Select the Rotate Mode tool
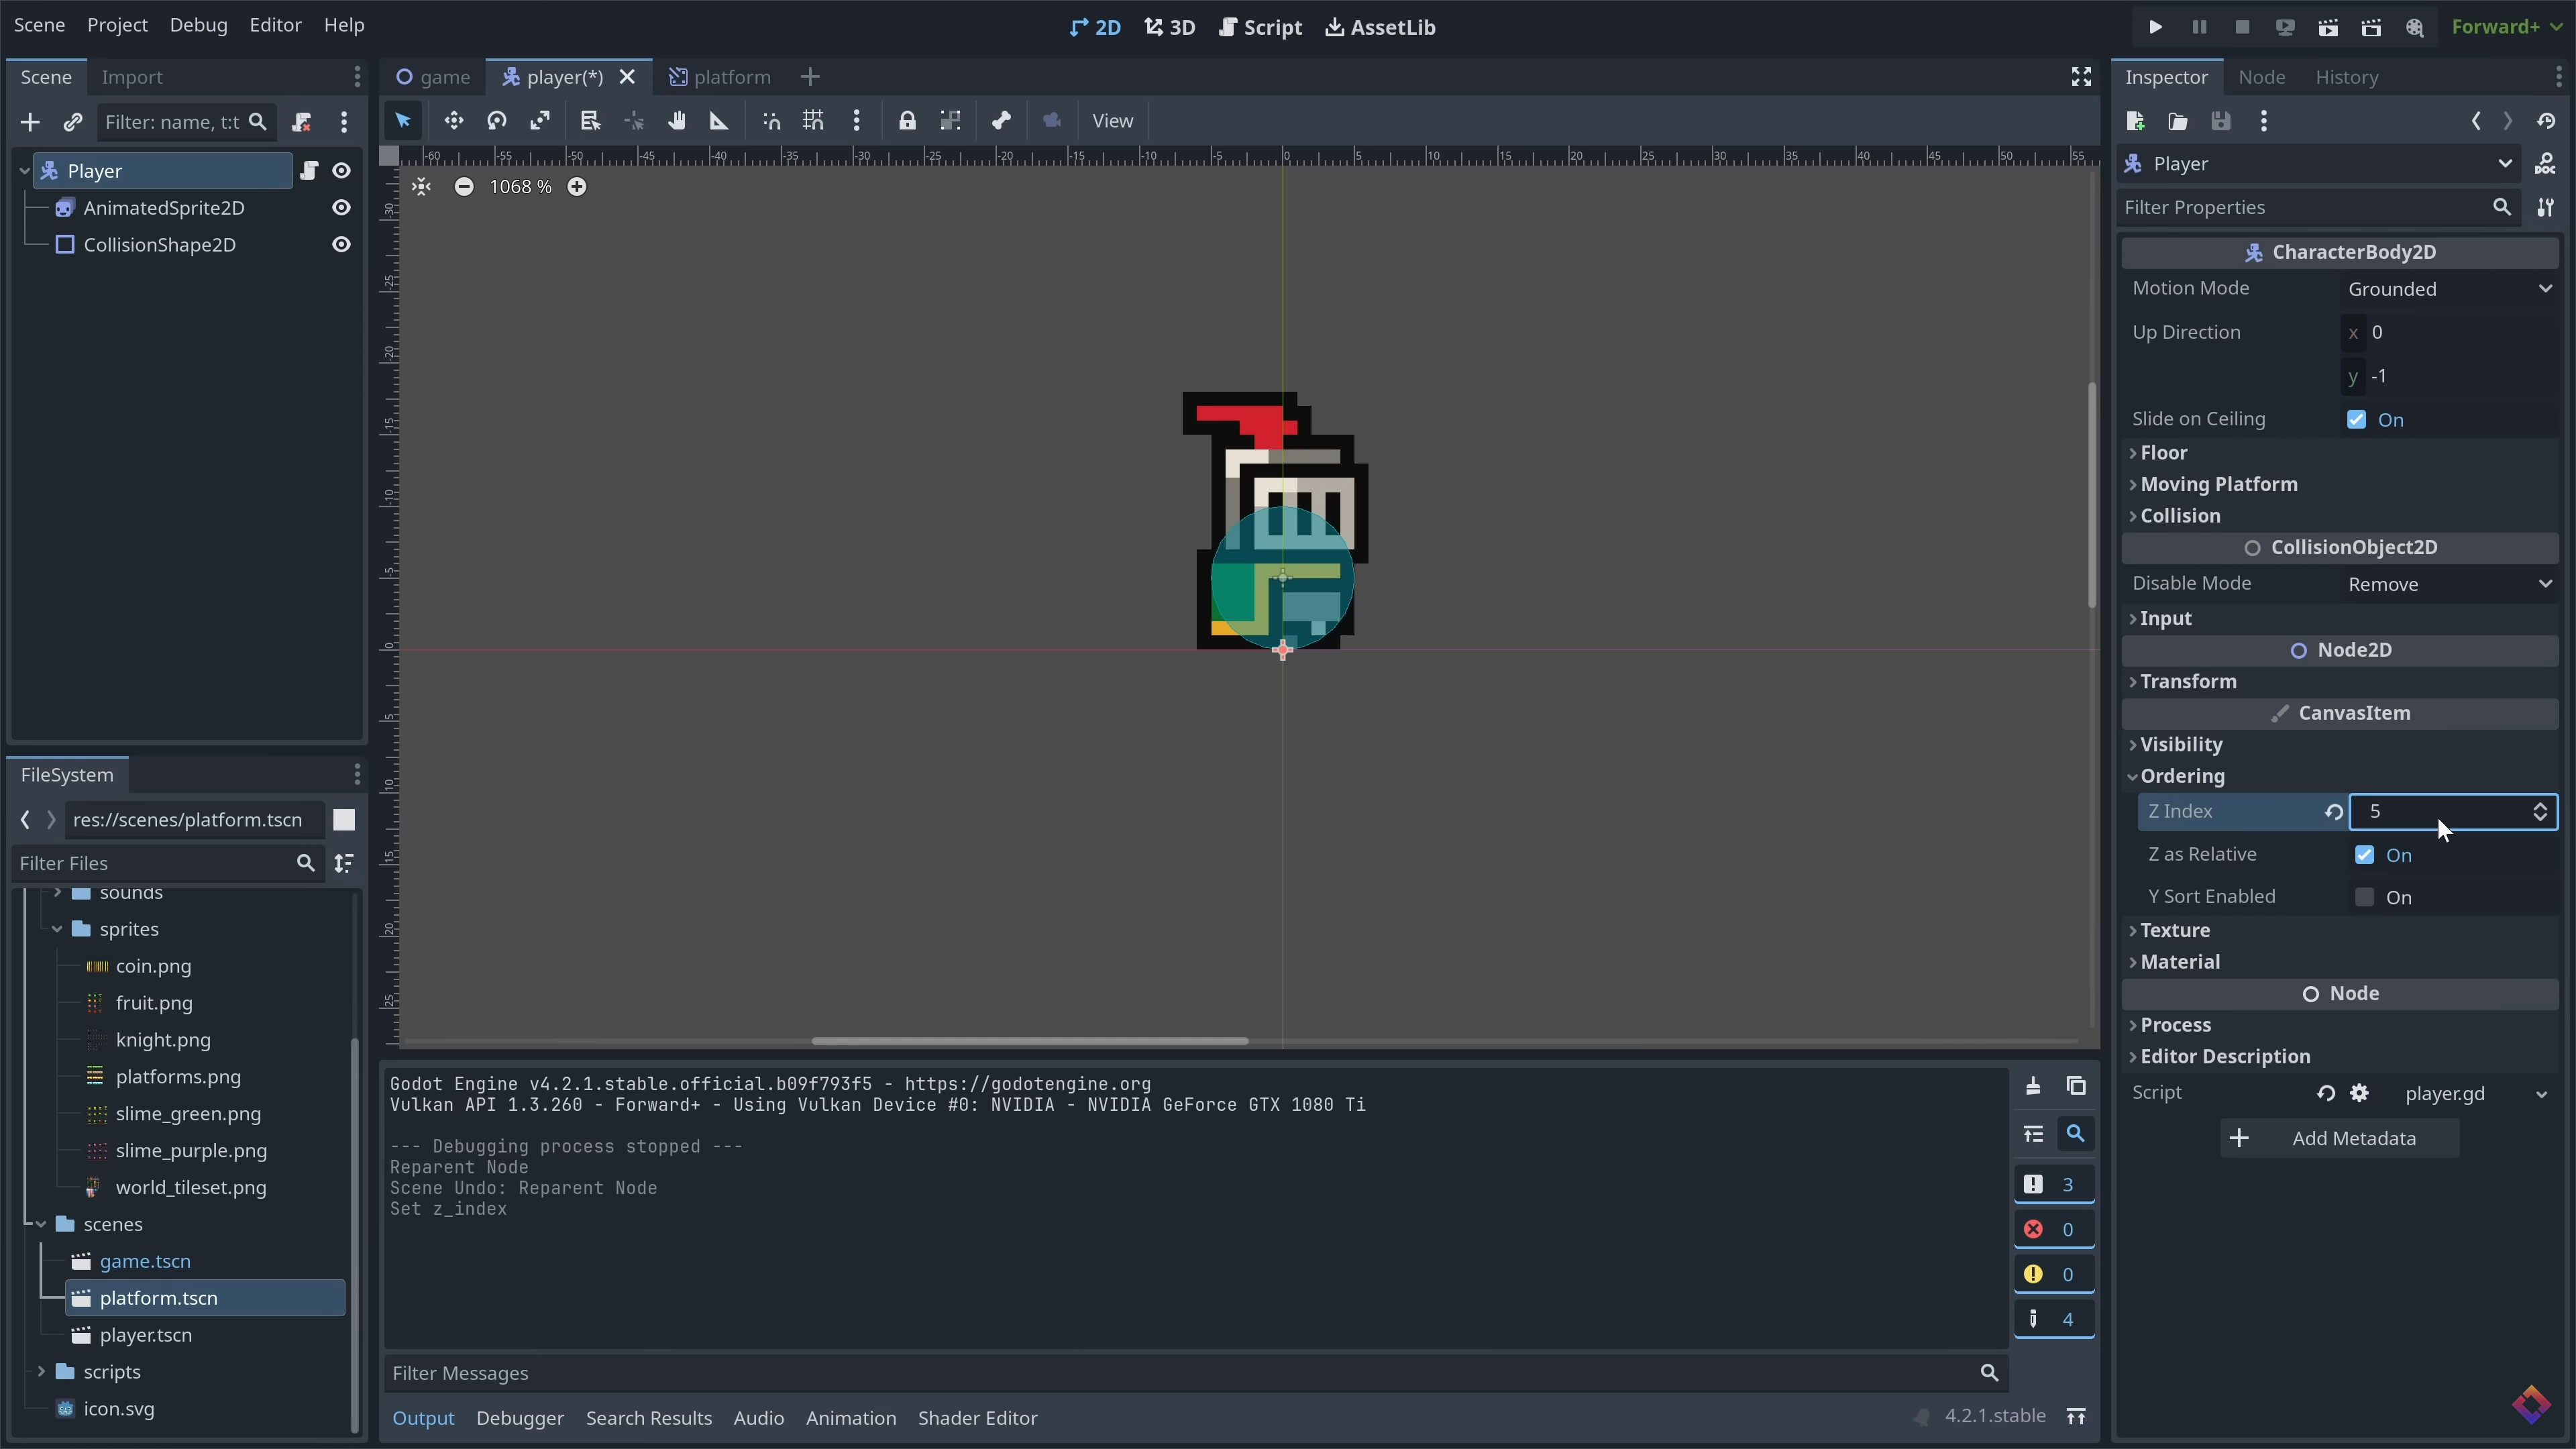 [x=497, y=121]
